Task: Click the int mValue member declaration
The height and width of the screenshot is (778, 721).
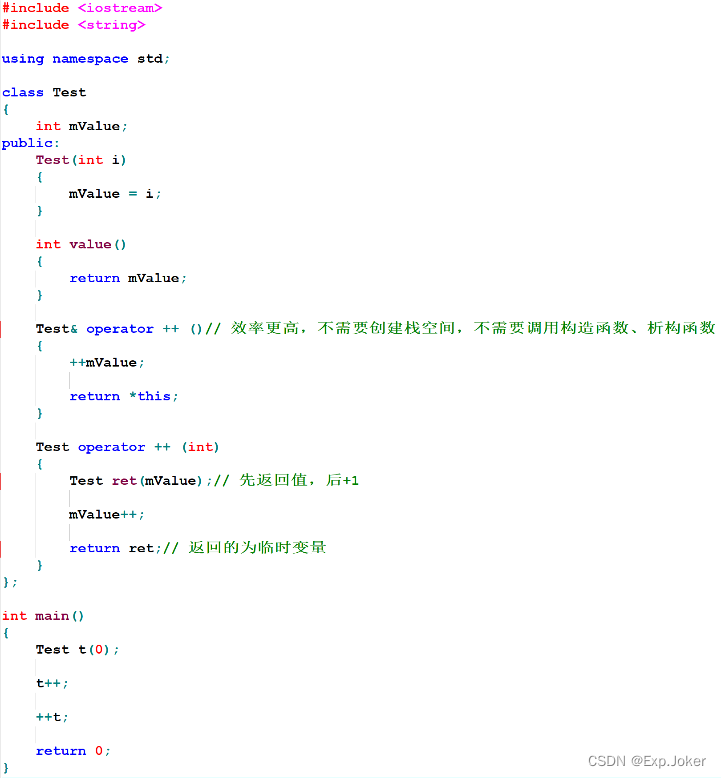Action: click(82, 126)
